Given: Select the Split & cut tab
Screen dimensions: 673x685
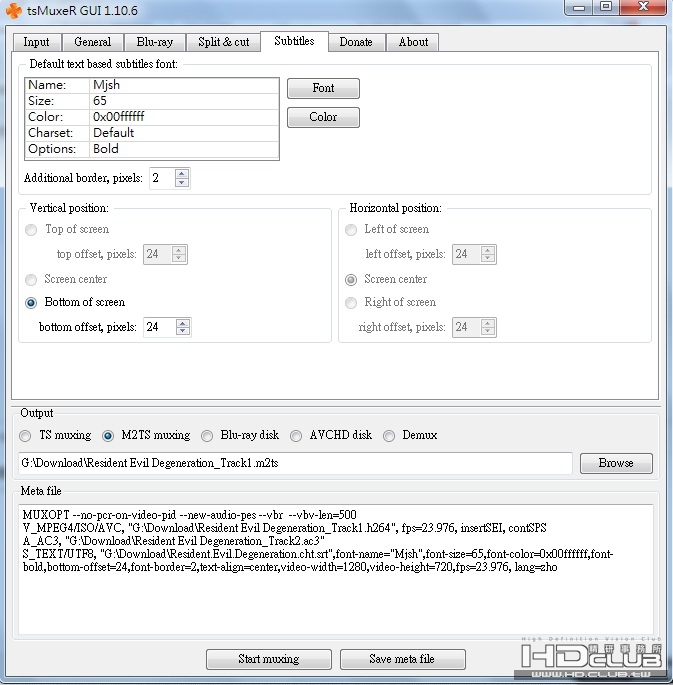Looking at the screenshot, I should (x=224, y=42).
